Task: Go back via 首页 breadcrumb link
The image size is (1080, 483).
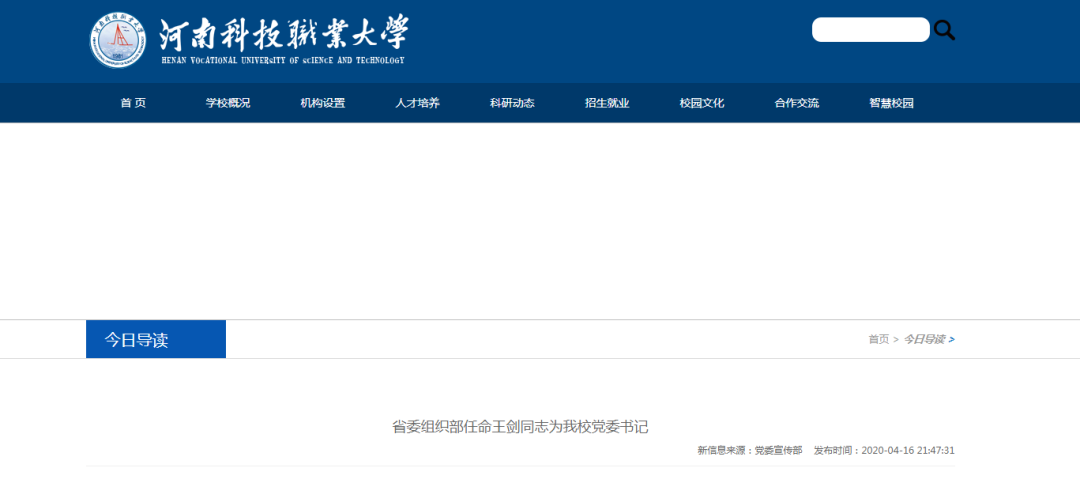Action: (878, 339)
